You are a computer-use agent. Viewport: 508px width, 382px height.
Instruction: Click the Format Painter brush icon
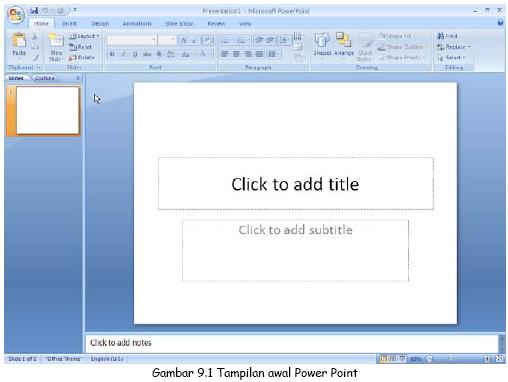(36, 58)
